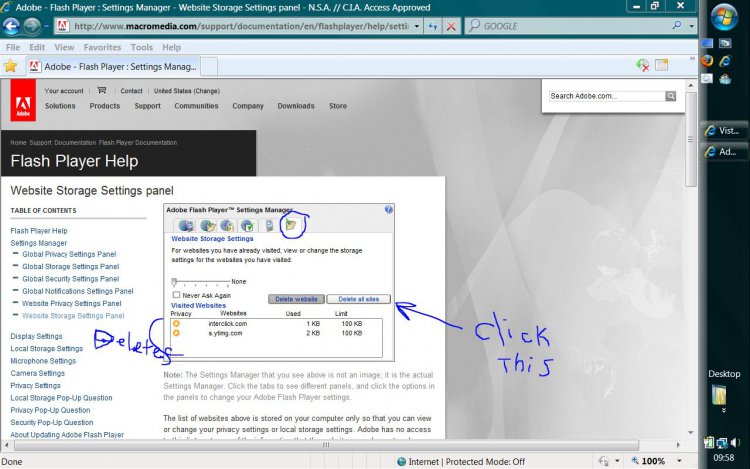Viewport: 750px width, 469px height.
Task: Open the Website Privacy Settings Panel link
Action: [x=72, y=303]
